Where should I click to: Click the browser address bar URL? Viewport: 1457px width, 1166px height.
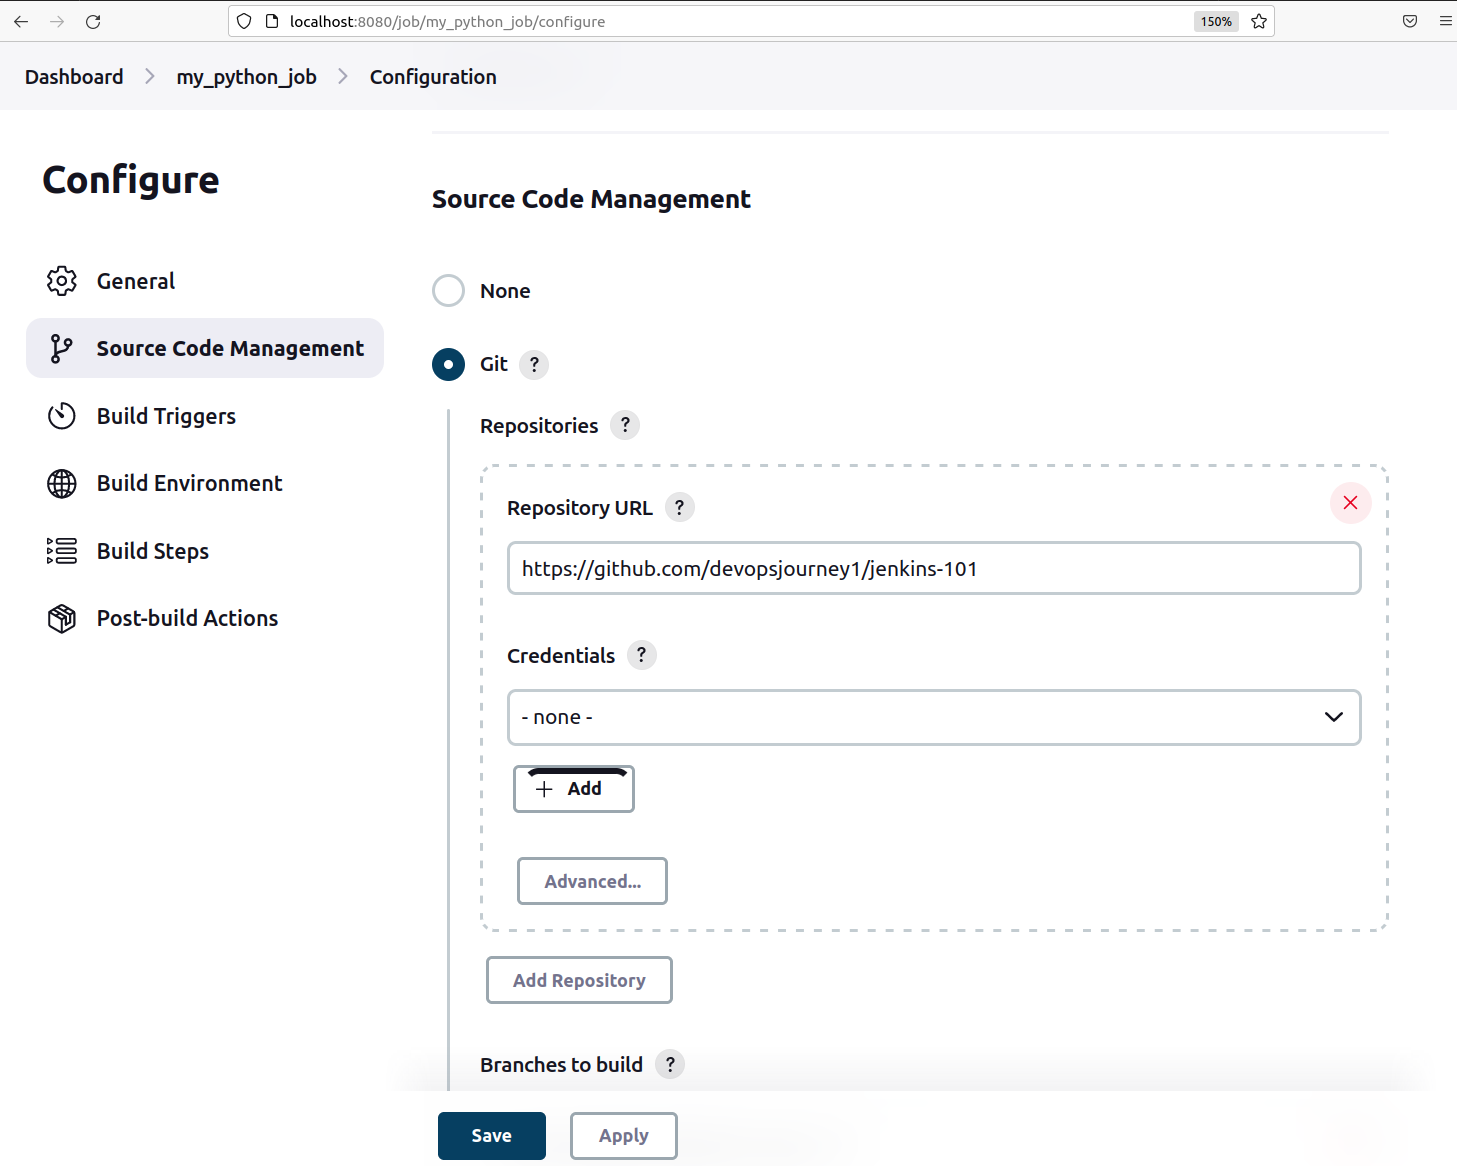click(x=447, y=21)
